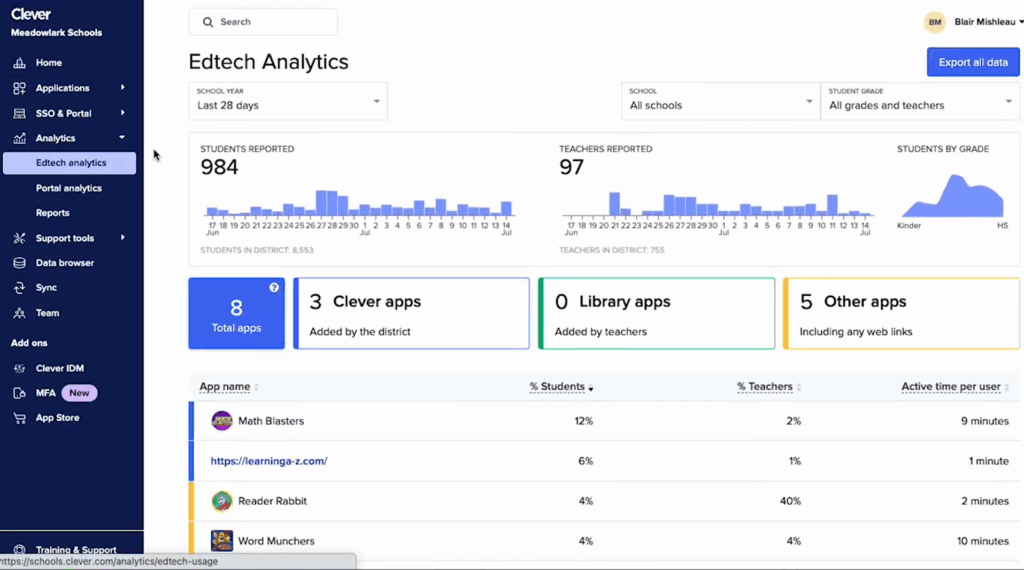Open the School Year dropdown

click(x=288, y=101)
